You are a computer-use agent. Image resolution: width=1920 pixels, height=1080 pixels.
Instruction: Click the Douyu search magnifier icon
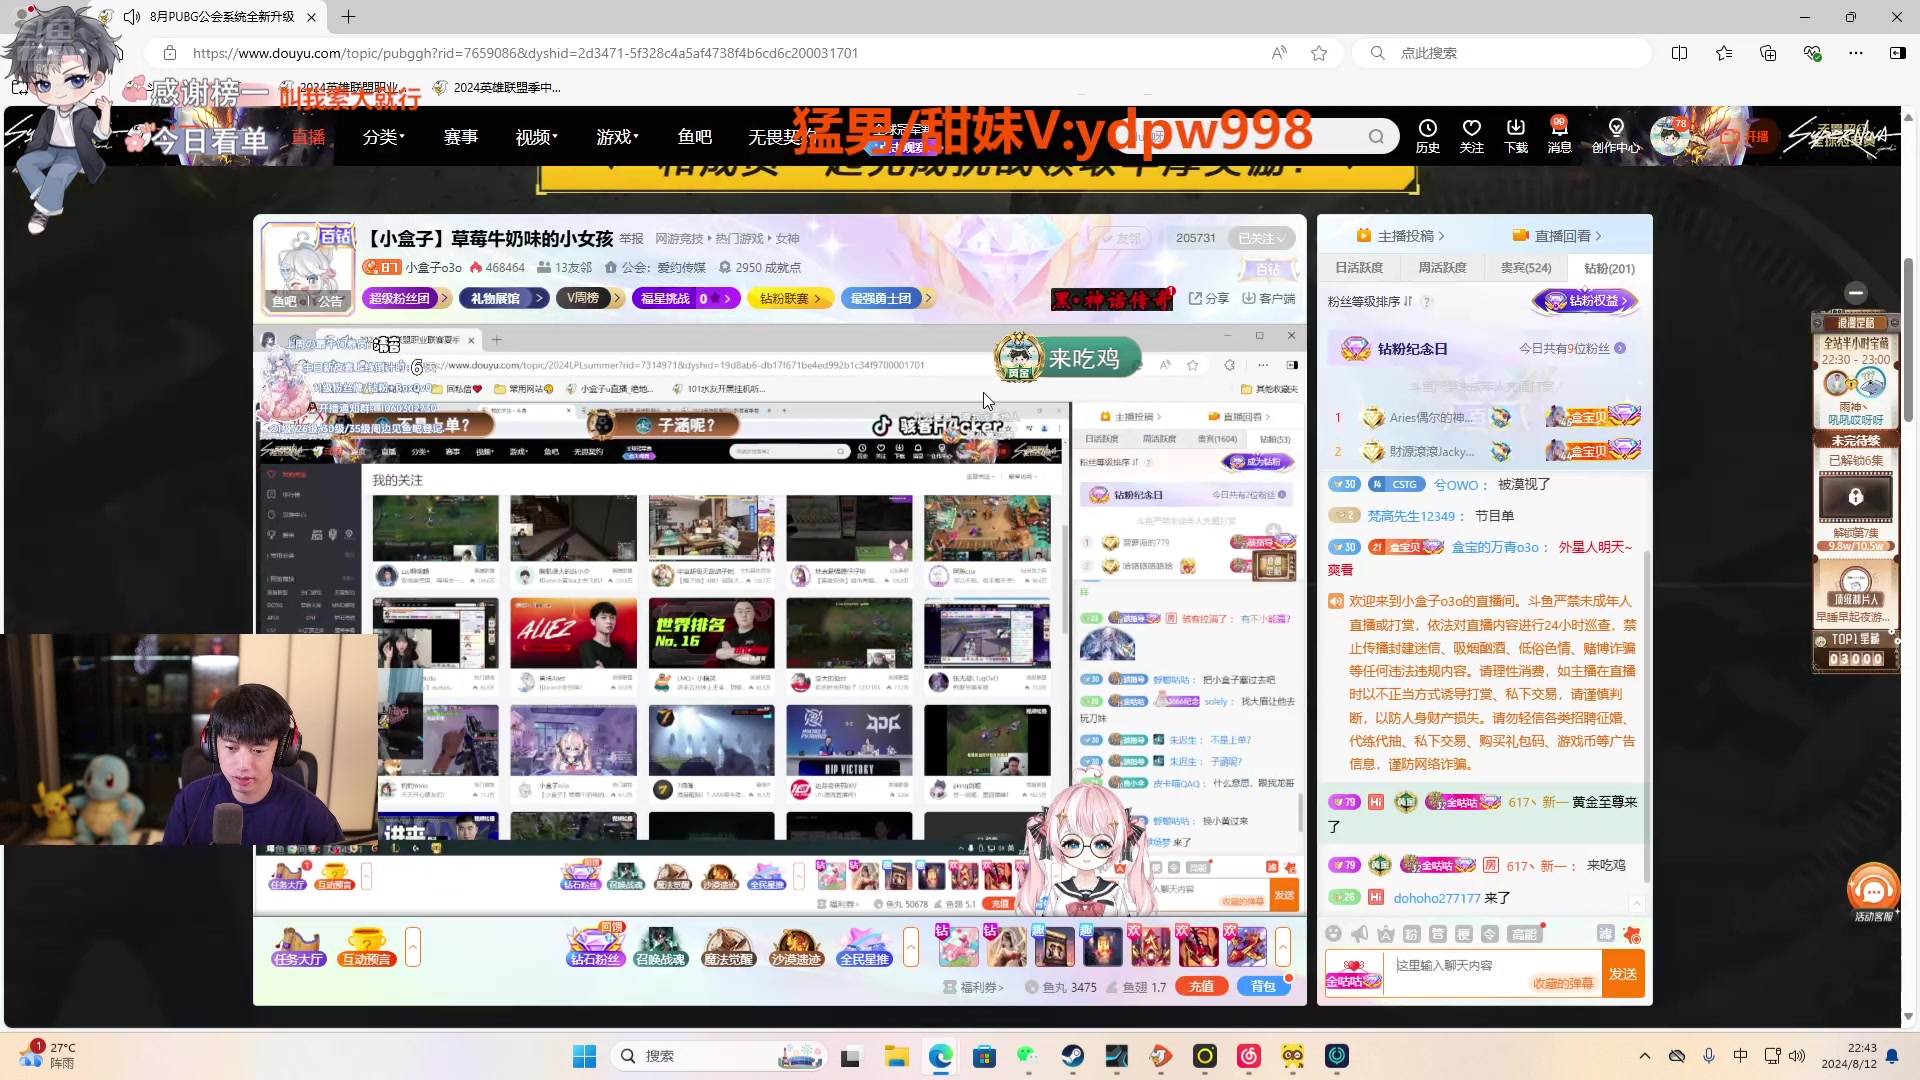click(x=1376, y=136)
